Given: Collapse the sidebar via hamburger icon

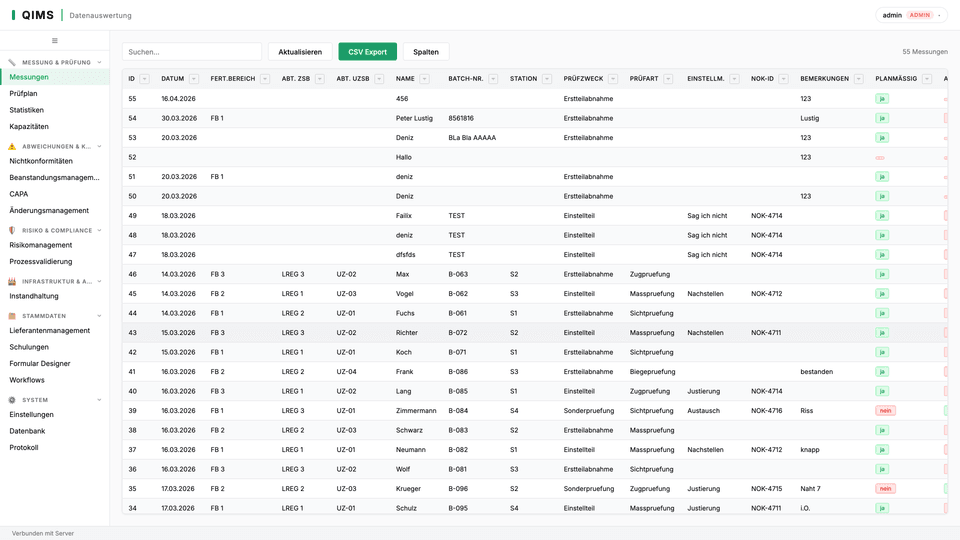Looking at the screenshot, I should 54,40.
